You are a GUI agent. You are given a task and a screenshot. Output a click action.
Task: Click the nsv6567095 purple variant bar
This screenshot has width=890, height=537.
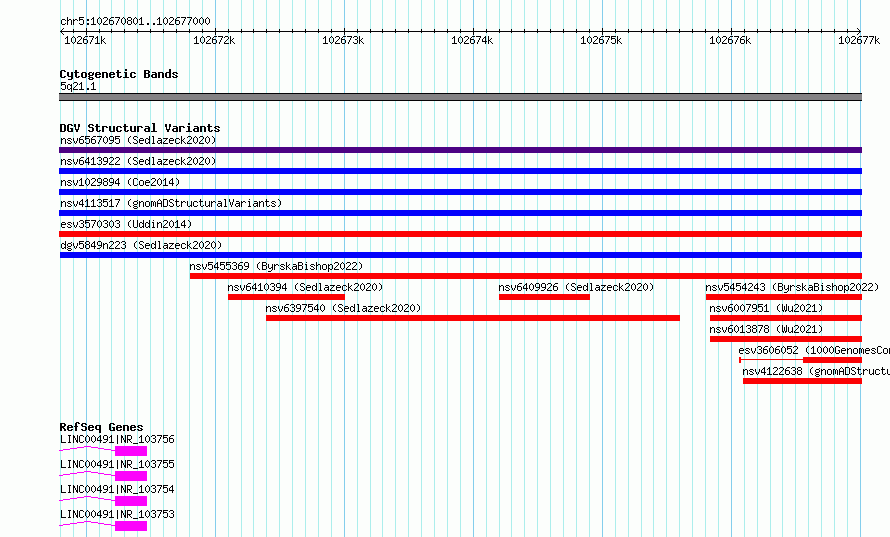(460, 150)
